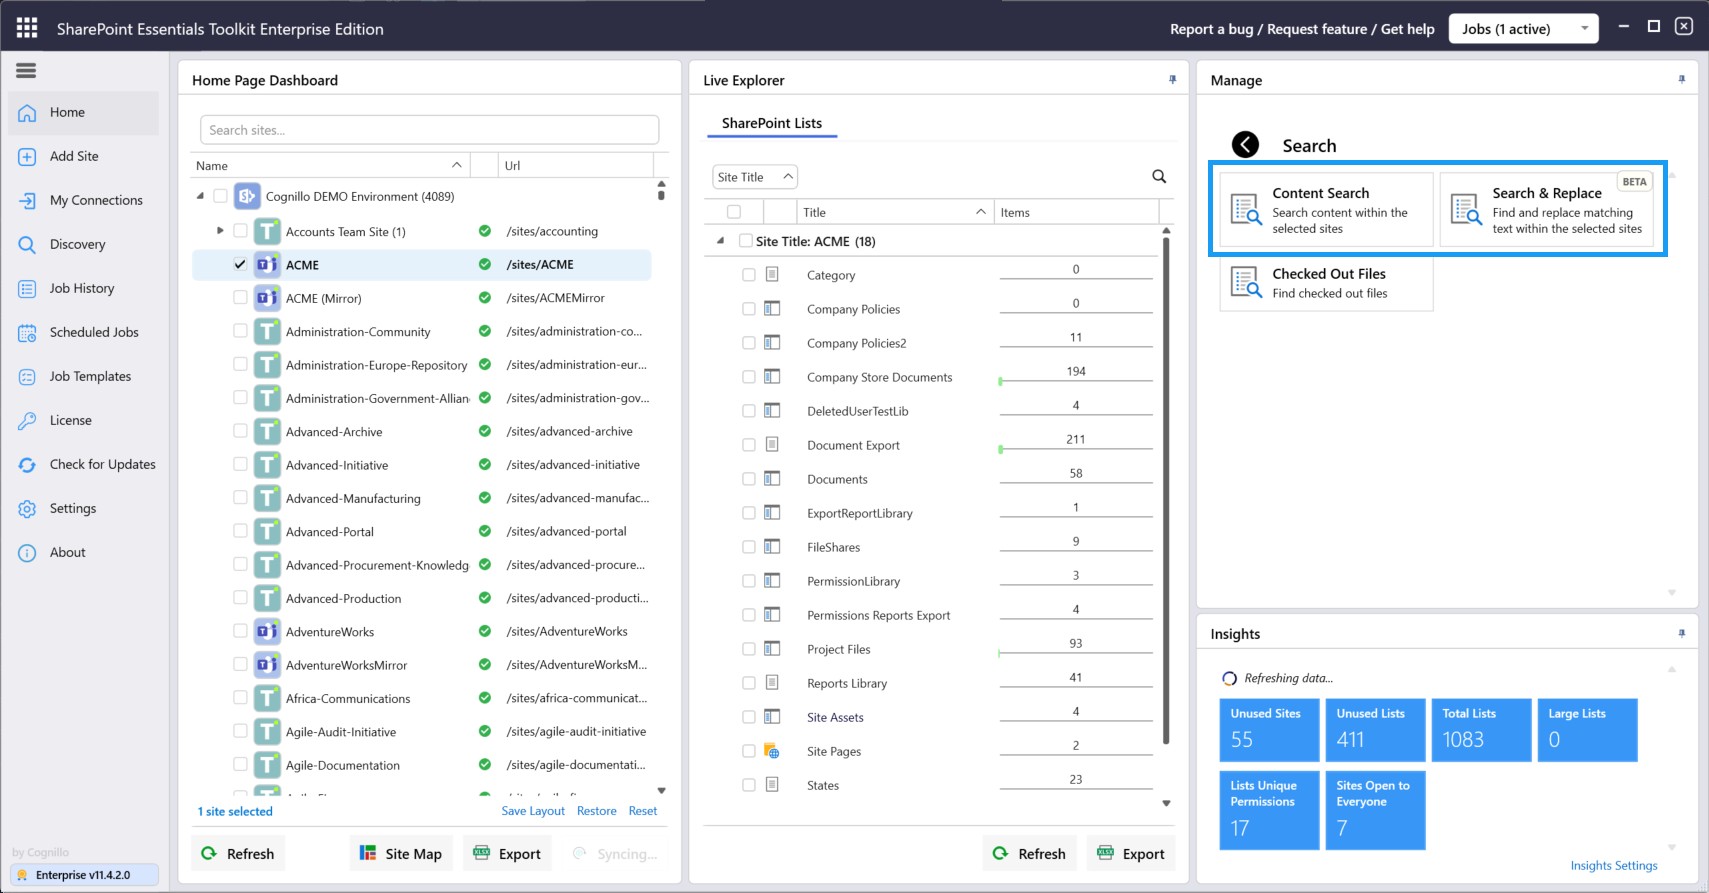Click the Company Store Documents items bar

click(x=1076, y=377)
